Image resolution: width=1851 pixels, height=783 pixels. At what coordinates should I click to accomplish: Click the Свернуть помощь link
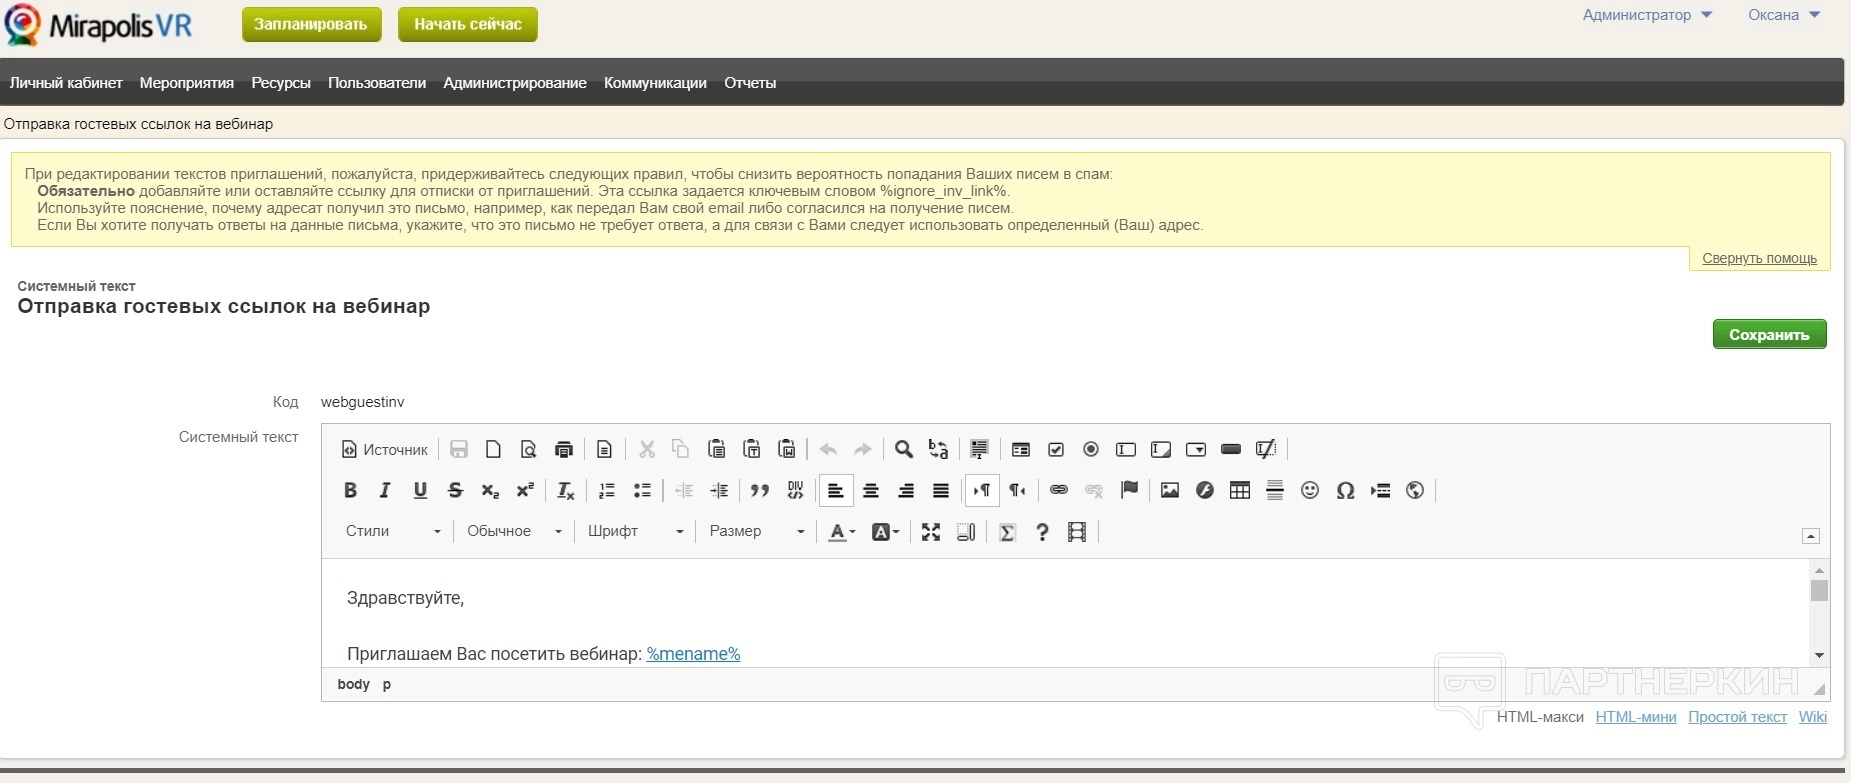(1759, 258)
